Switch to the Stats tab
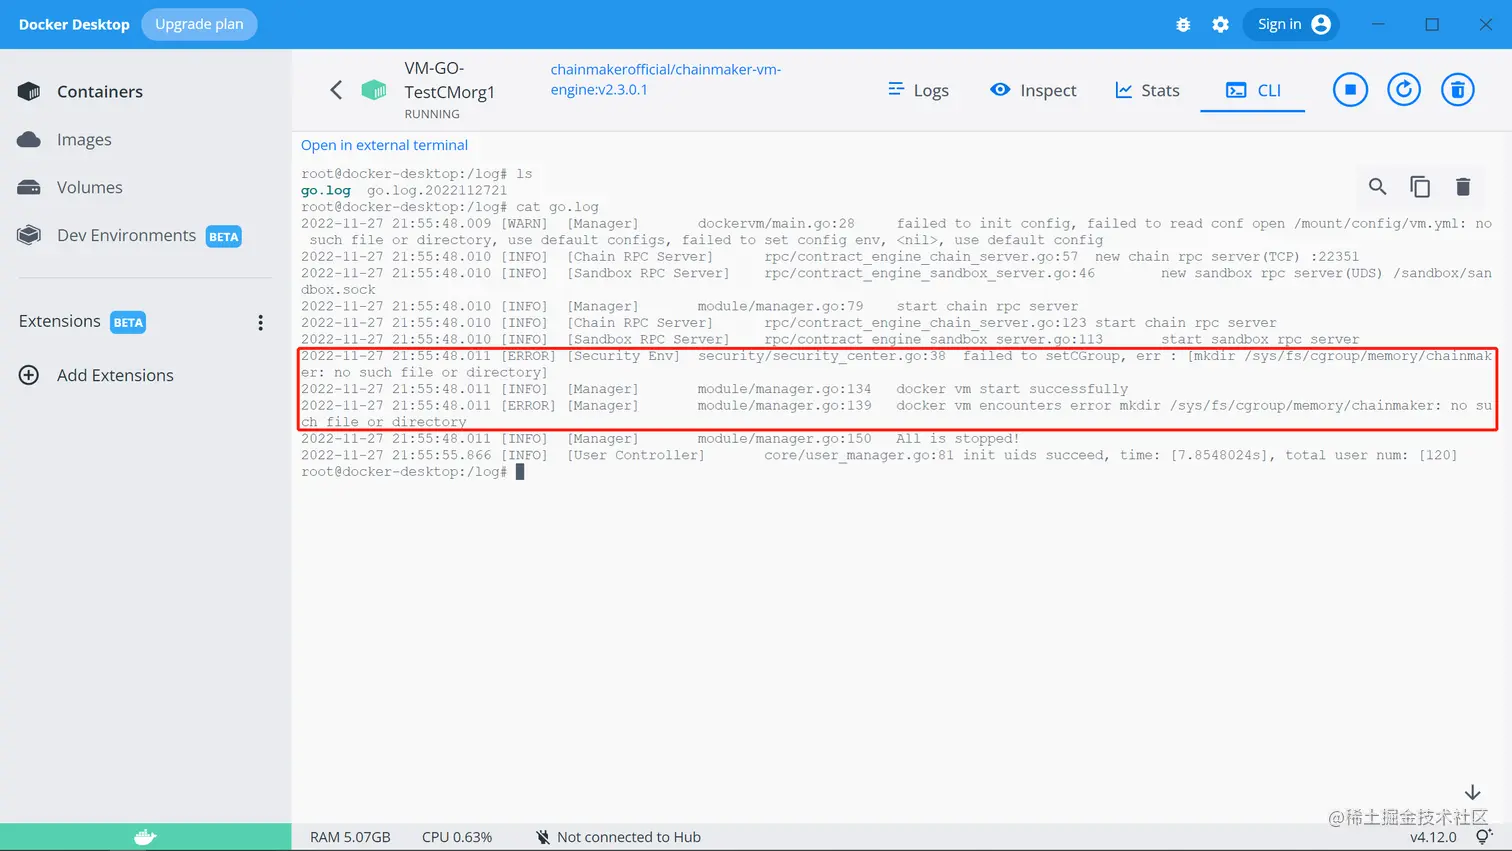 tap(1147, 90)
